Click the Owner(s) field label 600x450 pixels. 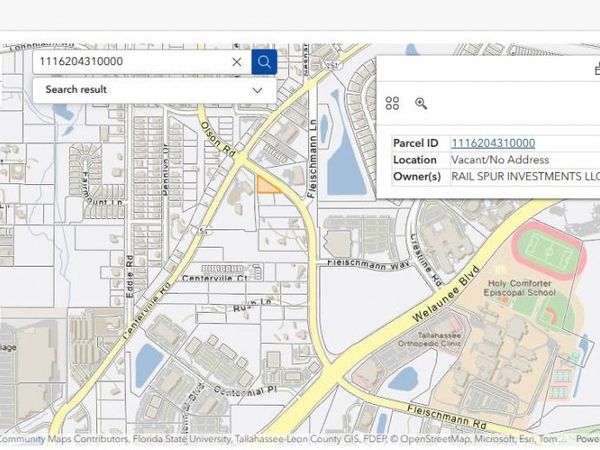[x=417, y=176]
